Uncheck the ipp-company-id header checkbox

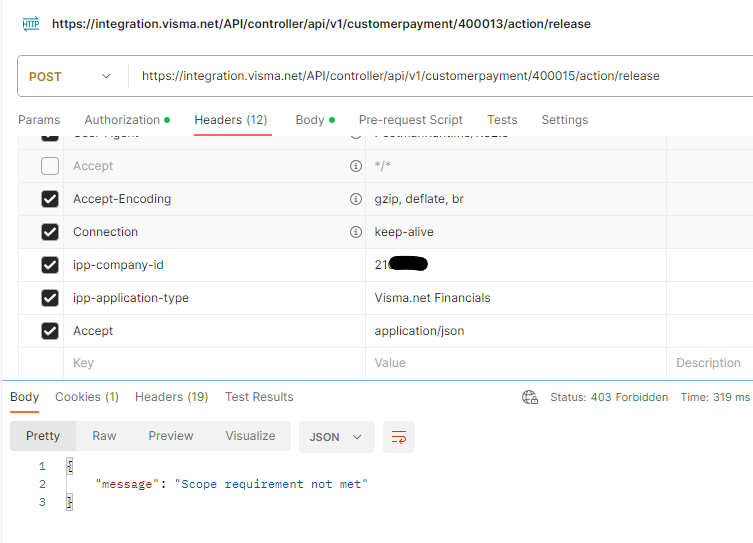[x=50, y=265]
